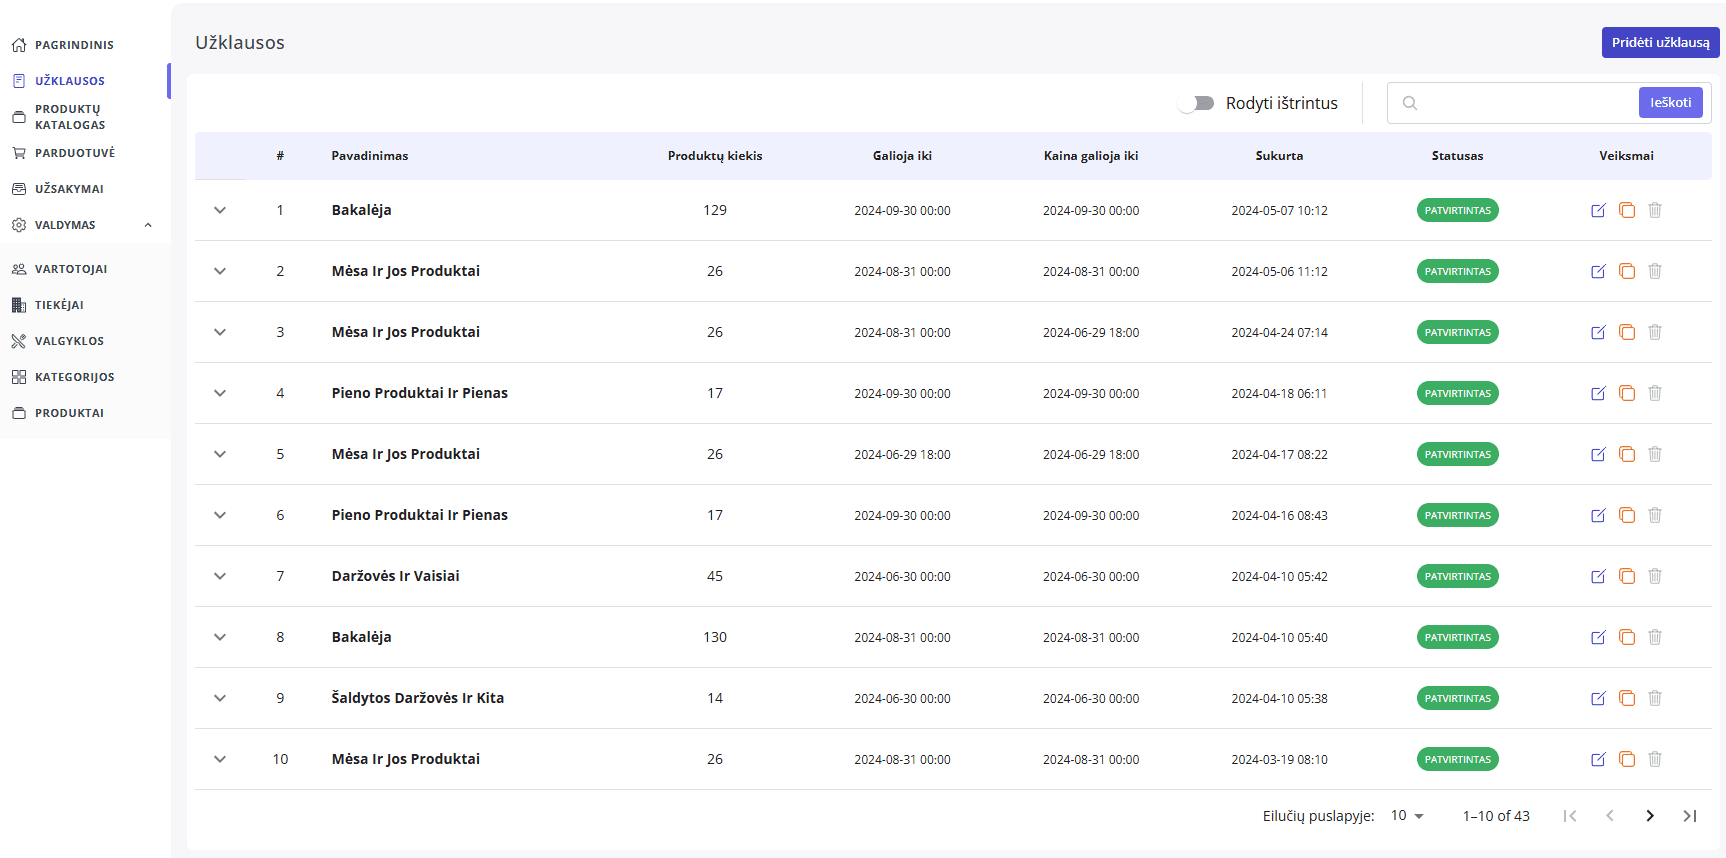Go to next page of results
This screenshot has height=858, width=1726.
[1650, 816]
